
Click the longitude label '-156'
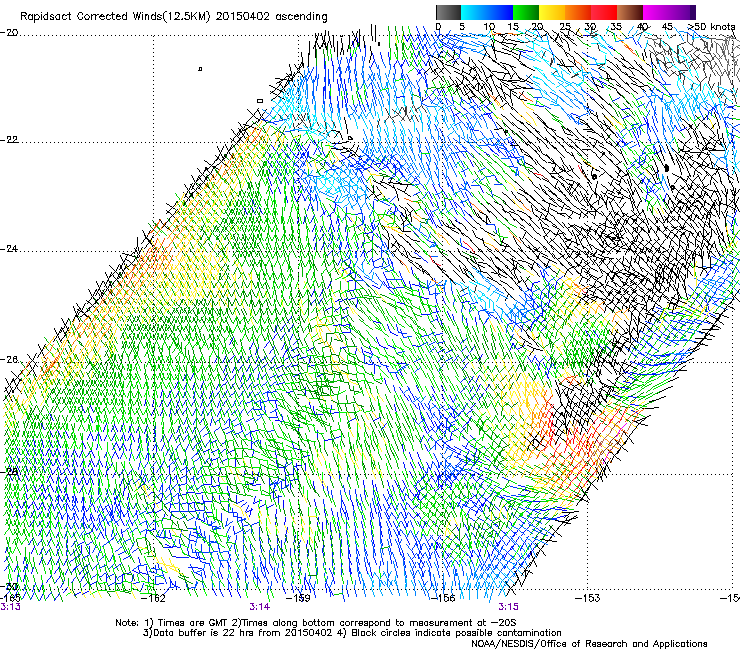coord(443,599)
